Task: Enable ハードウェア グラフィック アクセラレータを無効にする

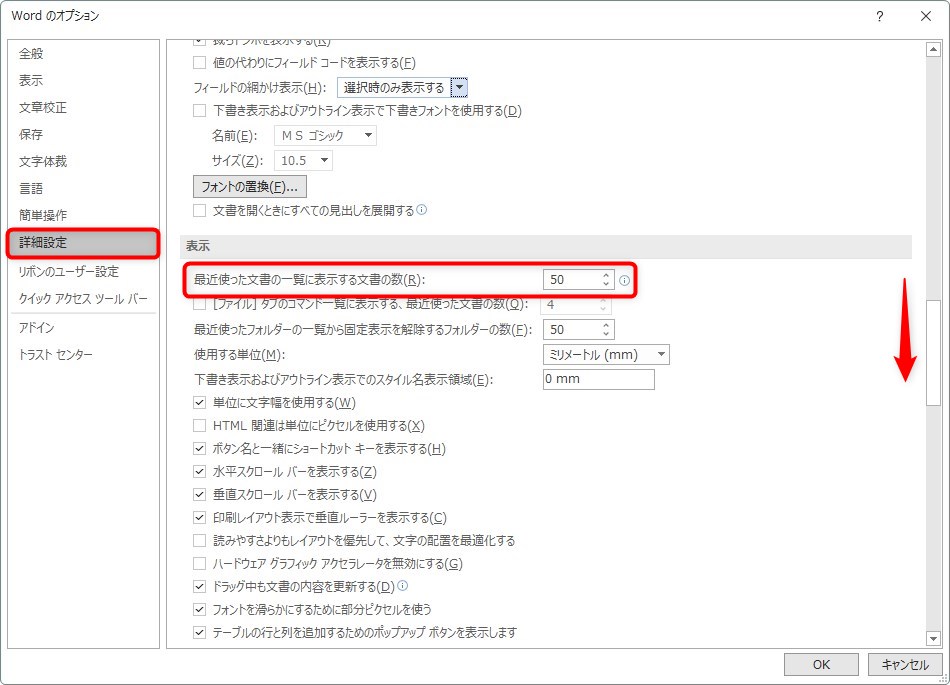Action: 200,564
